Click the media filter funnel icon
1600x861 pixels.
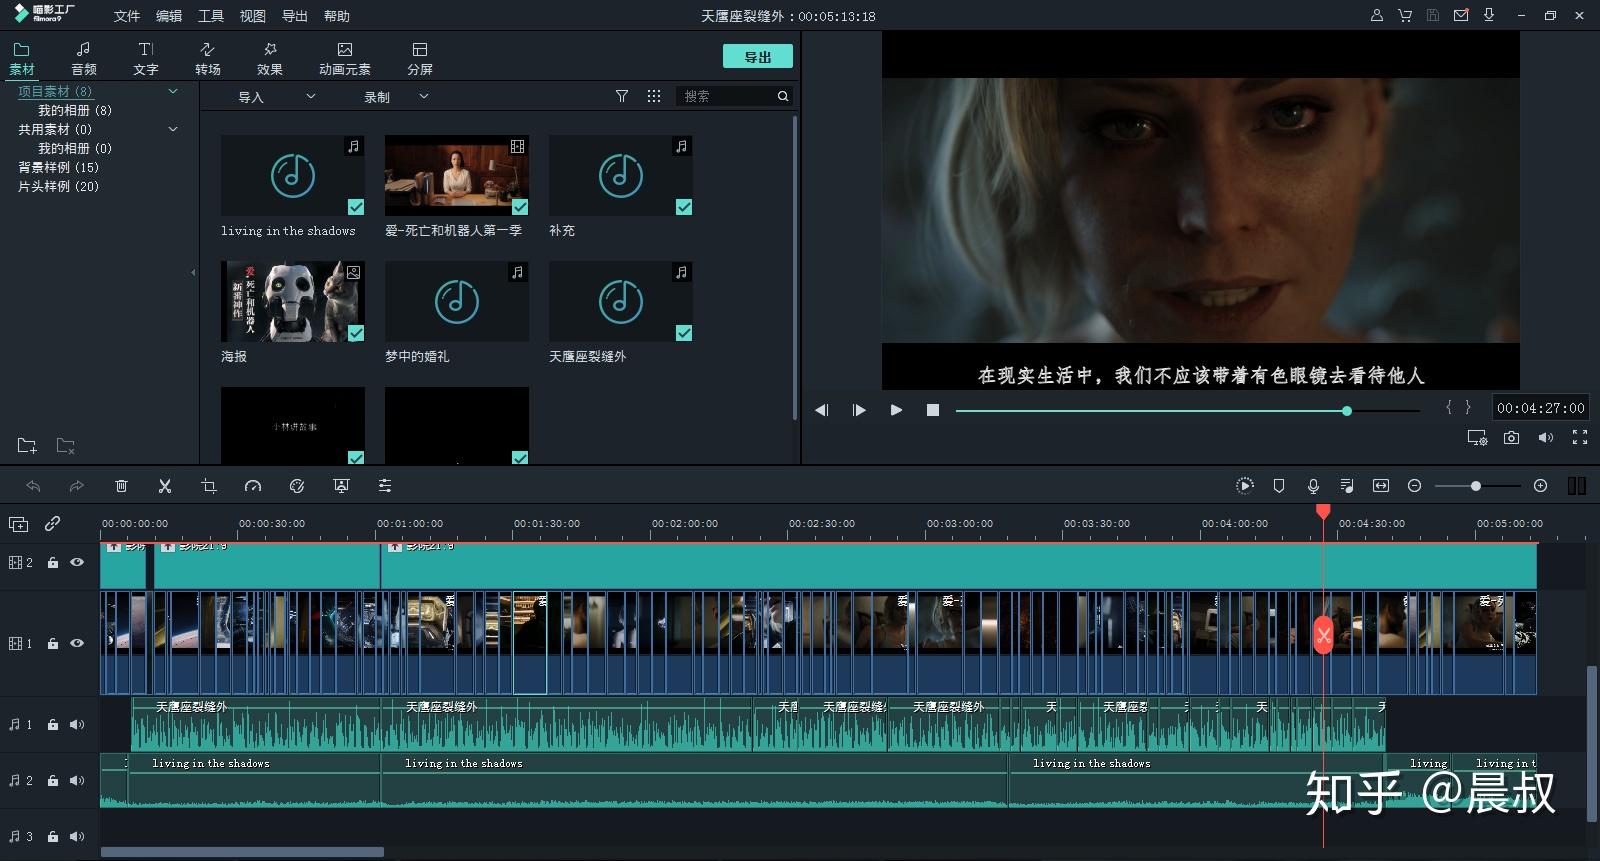tap(622, 96)
